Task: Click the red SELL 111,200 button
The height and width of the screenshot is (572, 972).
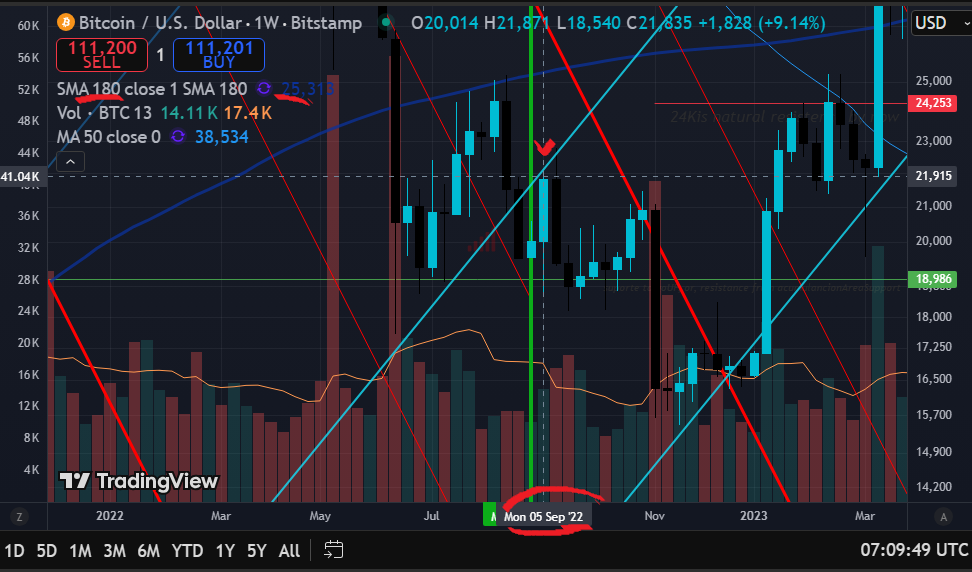Action: coord(102,55)
